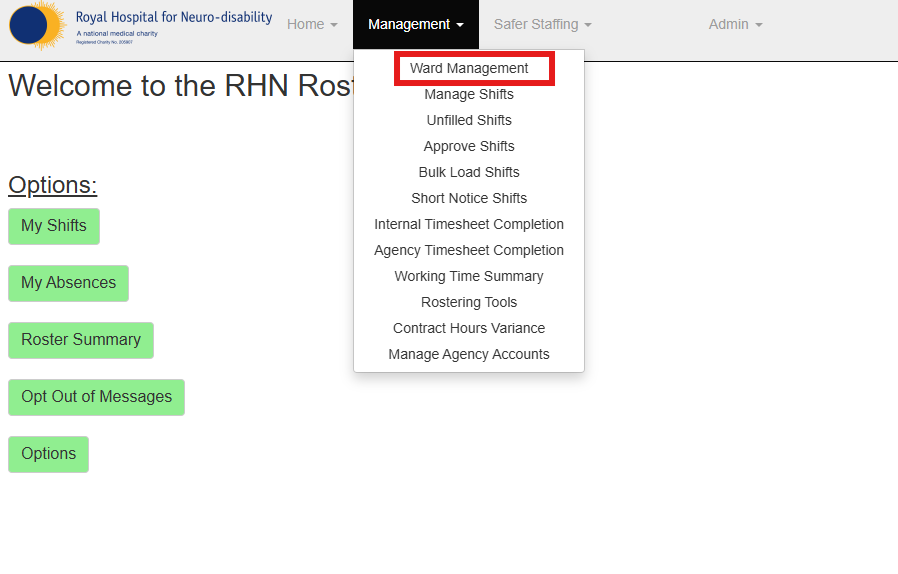Open the Admin dropdown menu

(735, 24)
